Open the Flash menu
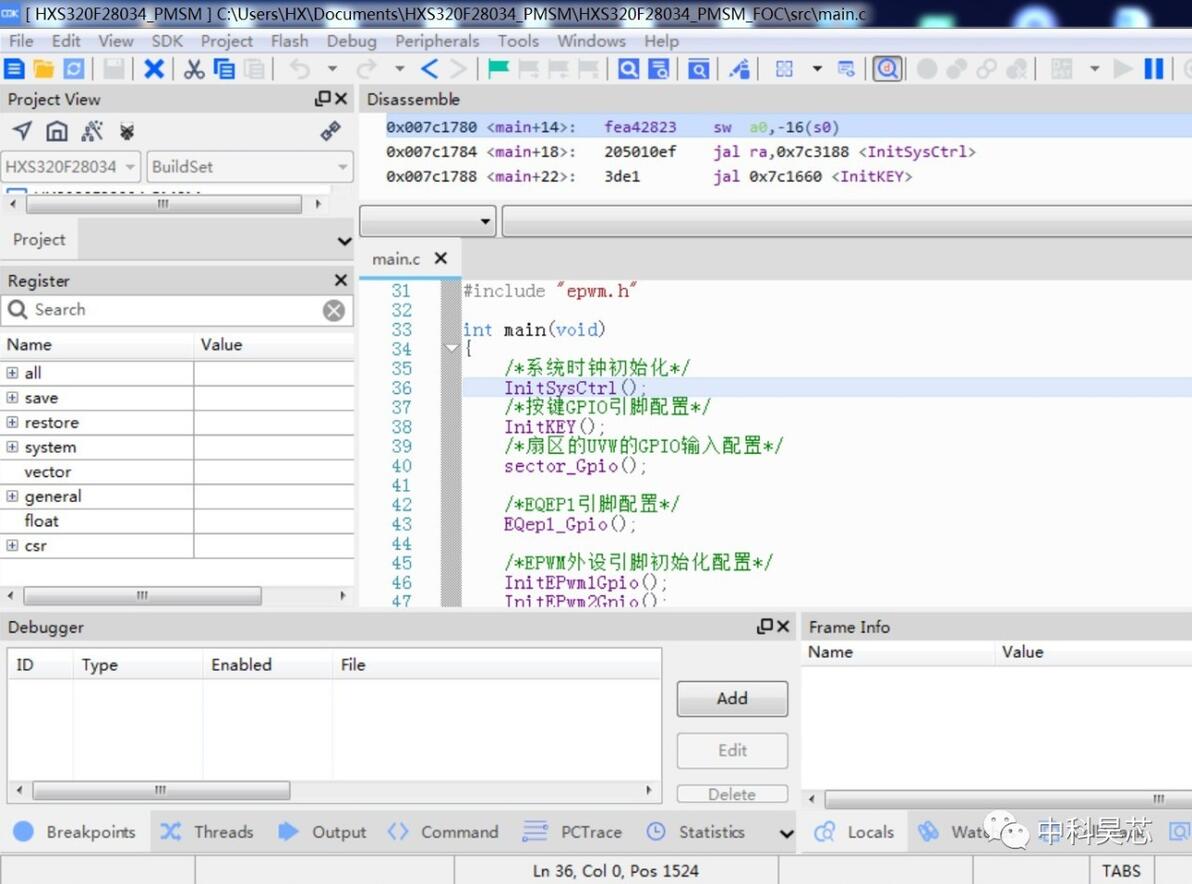 click(x=290, y=41)
